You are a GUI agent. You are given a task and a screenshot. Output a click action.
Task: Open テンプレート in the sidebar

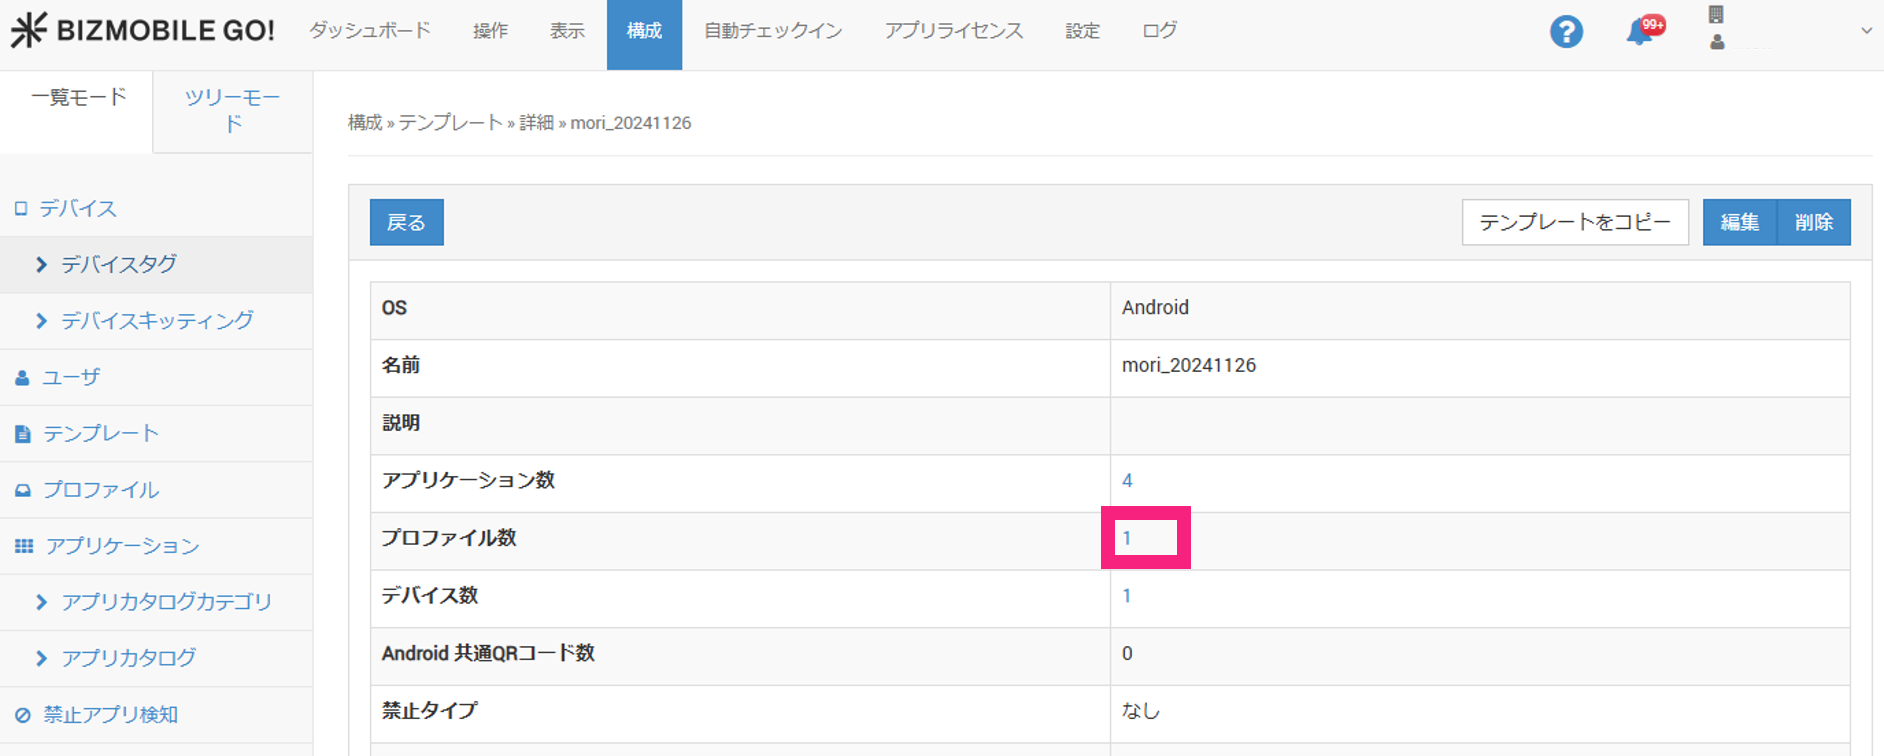pyautogui.click(x=100, y=433)
